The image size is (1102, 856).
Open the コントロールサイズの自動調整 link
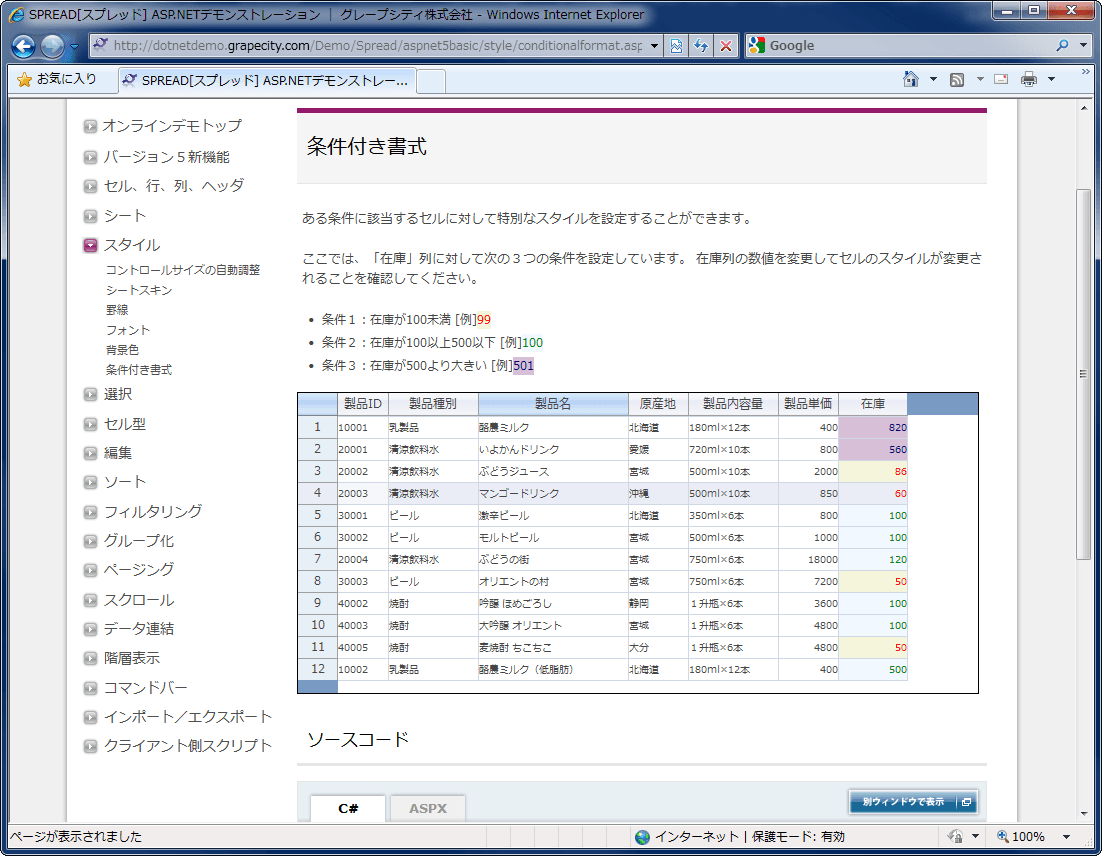[x=183, y=270]
